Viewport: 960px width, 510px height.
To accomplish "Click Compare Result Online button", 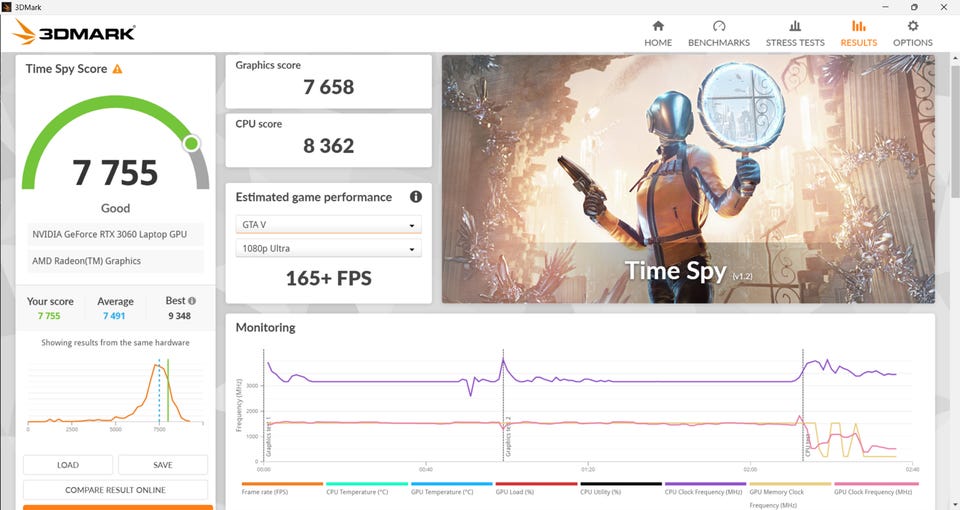I will coord(115,490).
